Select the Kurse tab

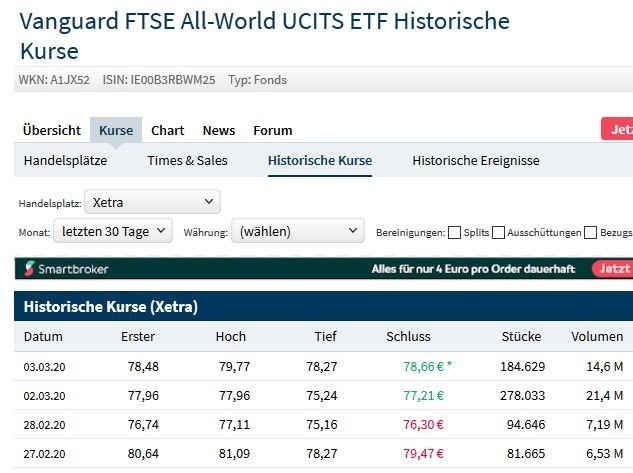pos(116,130)
